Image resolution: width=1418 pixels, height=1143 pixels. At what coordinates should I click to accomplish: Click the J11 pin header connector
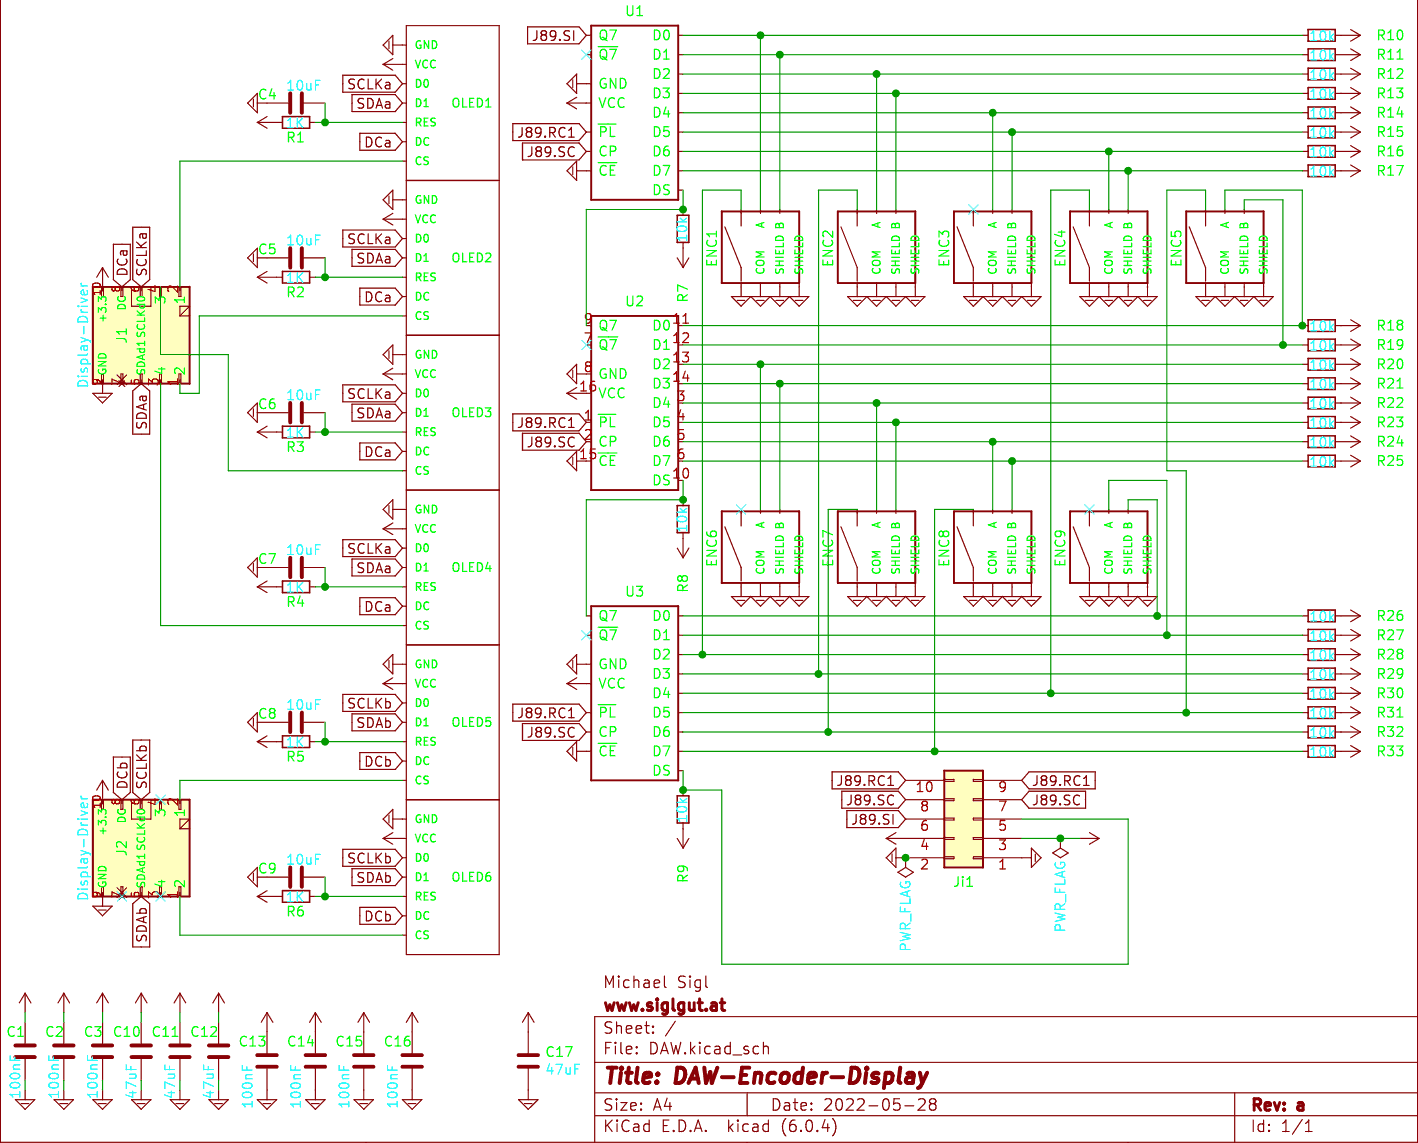click(x=963, y=818)
